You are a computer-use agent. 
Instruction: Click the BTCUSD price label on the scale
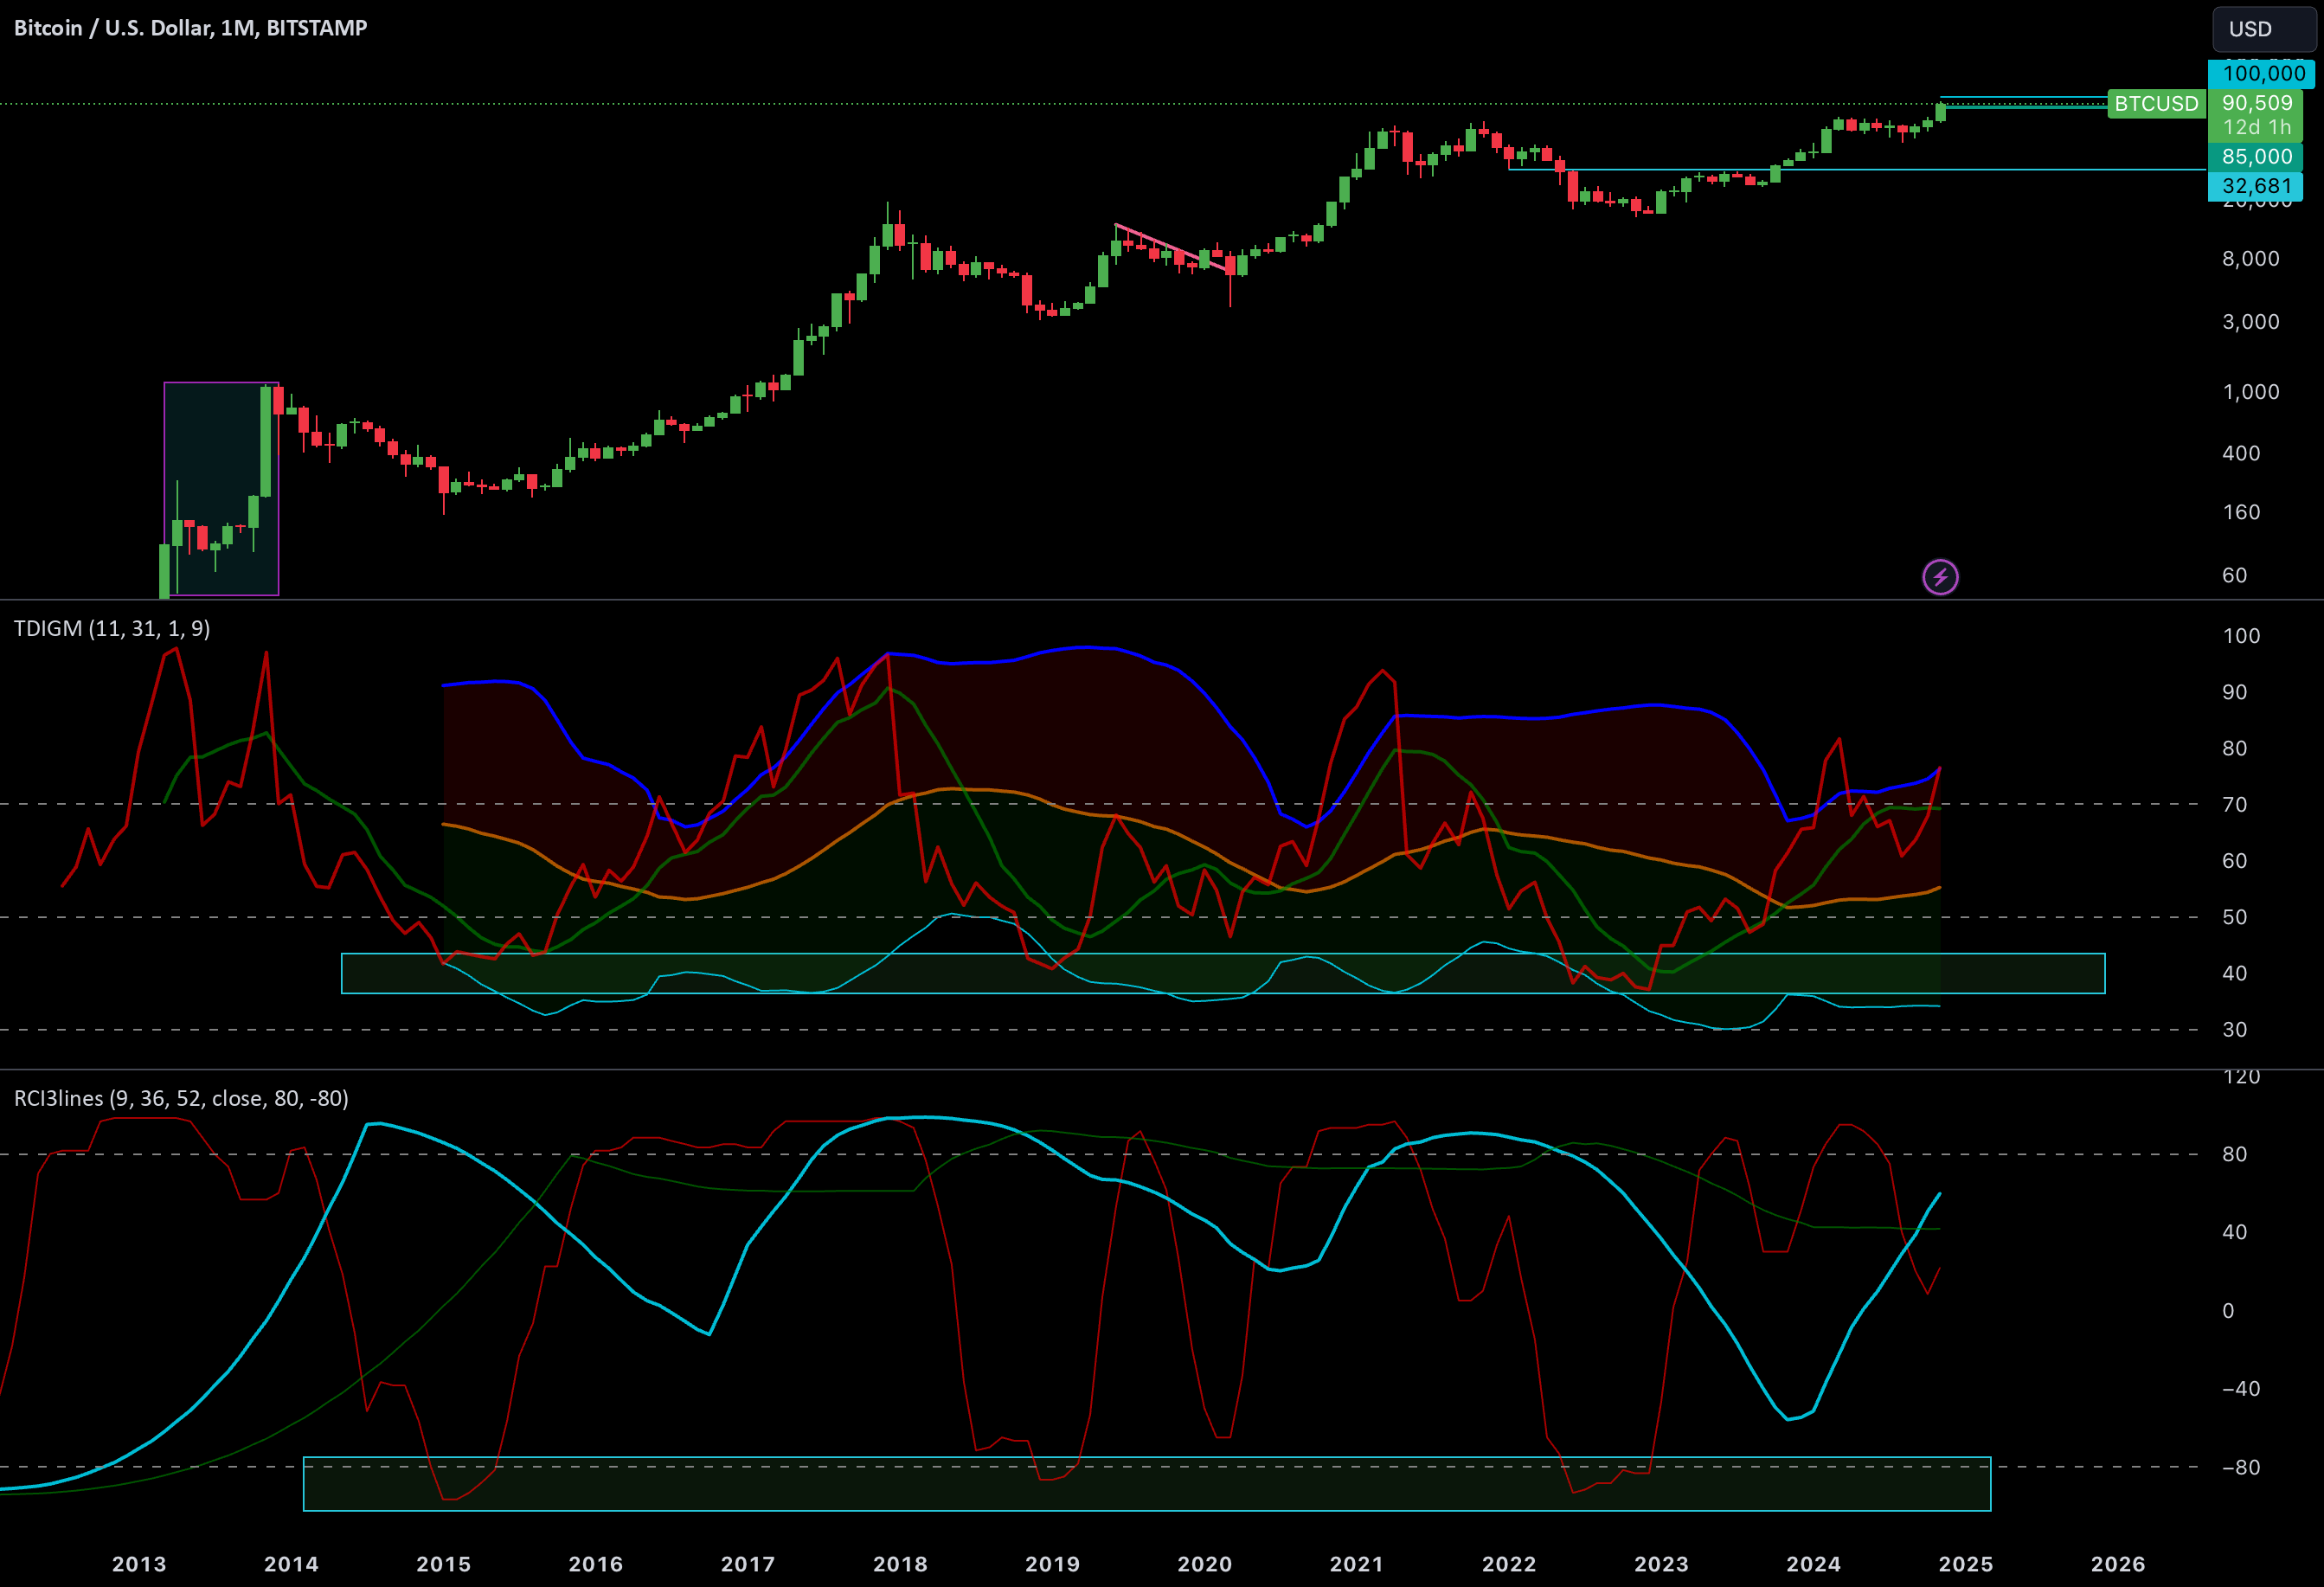tap(2157, 103)
